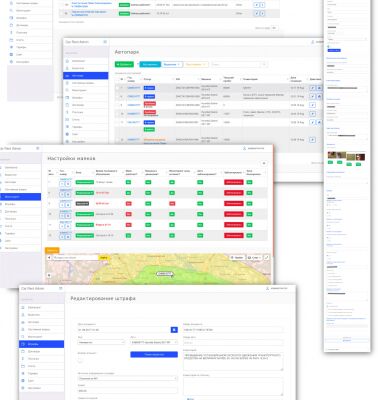Open user profile in Редактирование штрафа window header

(x=277, y=288)
